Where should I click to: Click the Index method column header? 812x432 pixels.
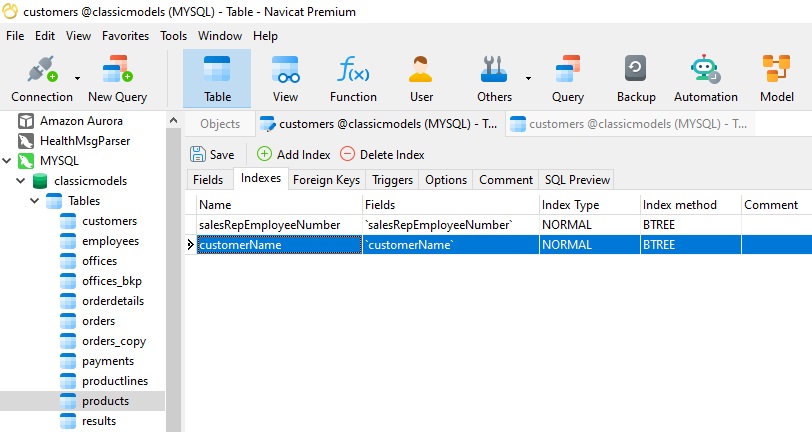[690, 205]
